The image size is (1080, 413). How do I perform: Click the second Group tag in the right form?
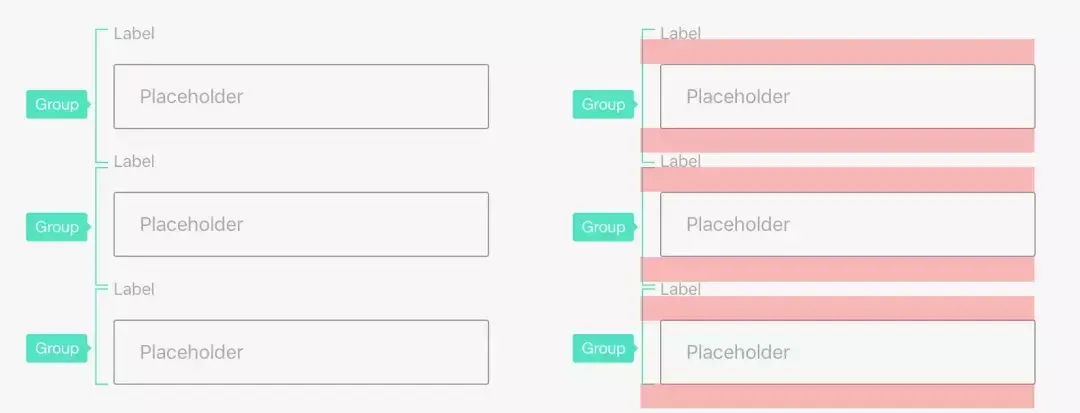(603, 227)
